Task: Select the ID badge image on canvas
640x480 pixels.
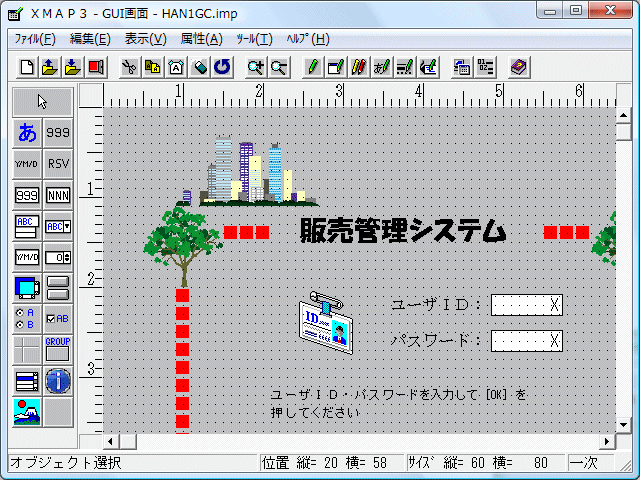Action: pyautogui.click(x=326, y=323)
